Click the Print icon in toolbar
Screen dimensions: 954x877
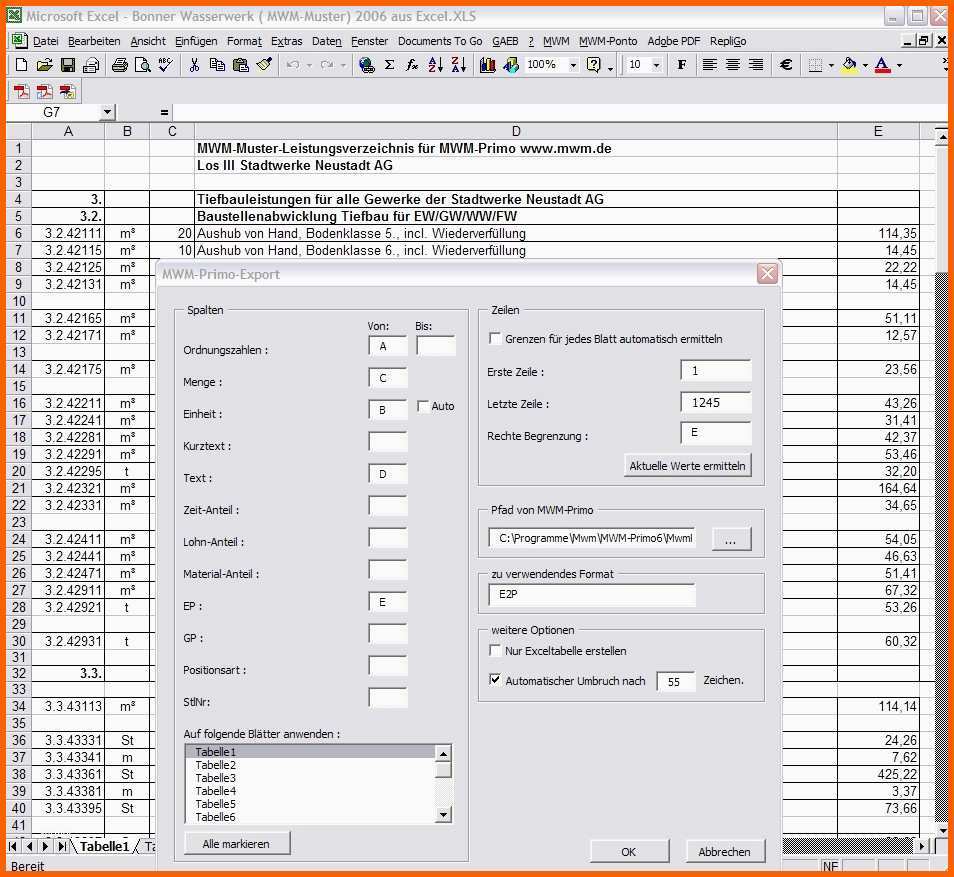119,65
